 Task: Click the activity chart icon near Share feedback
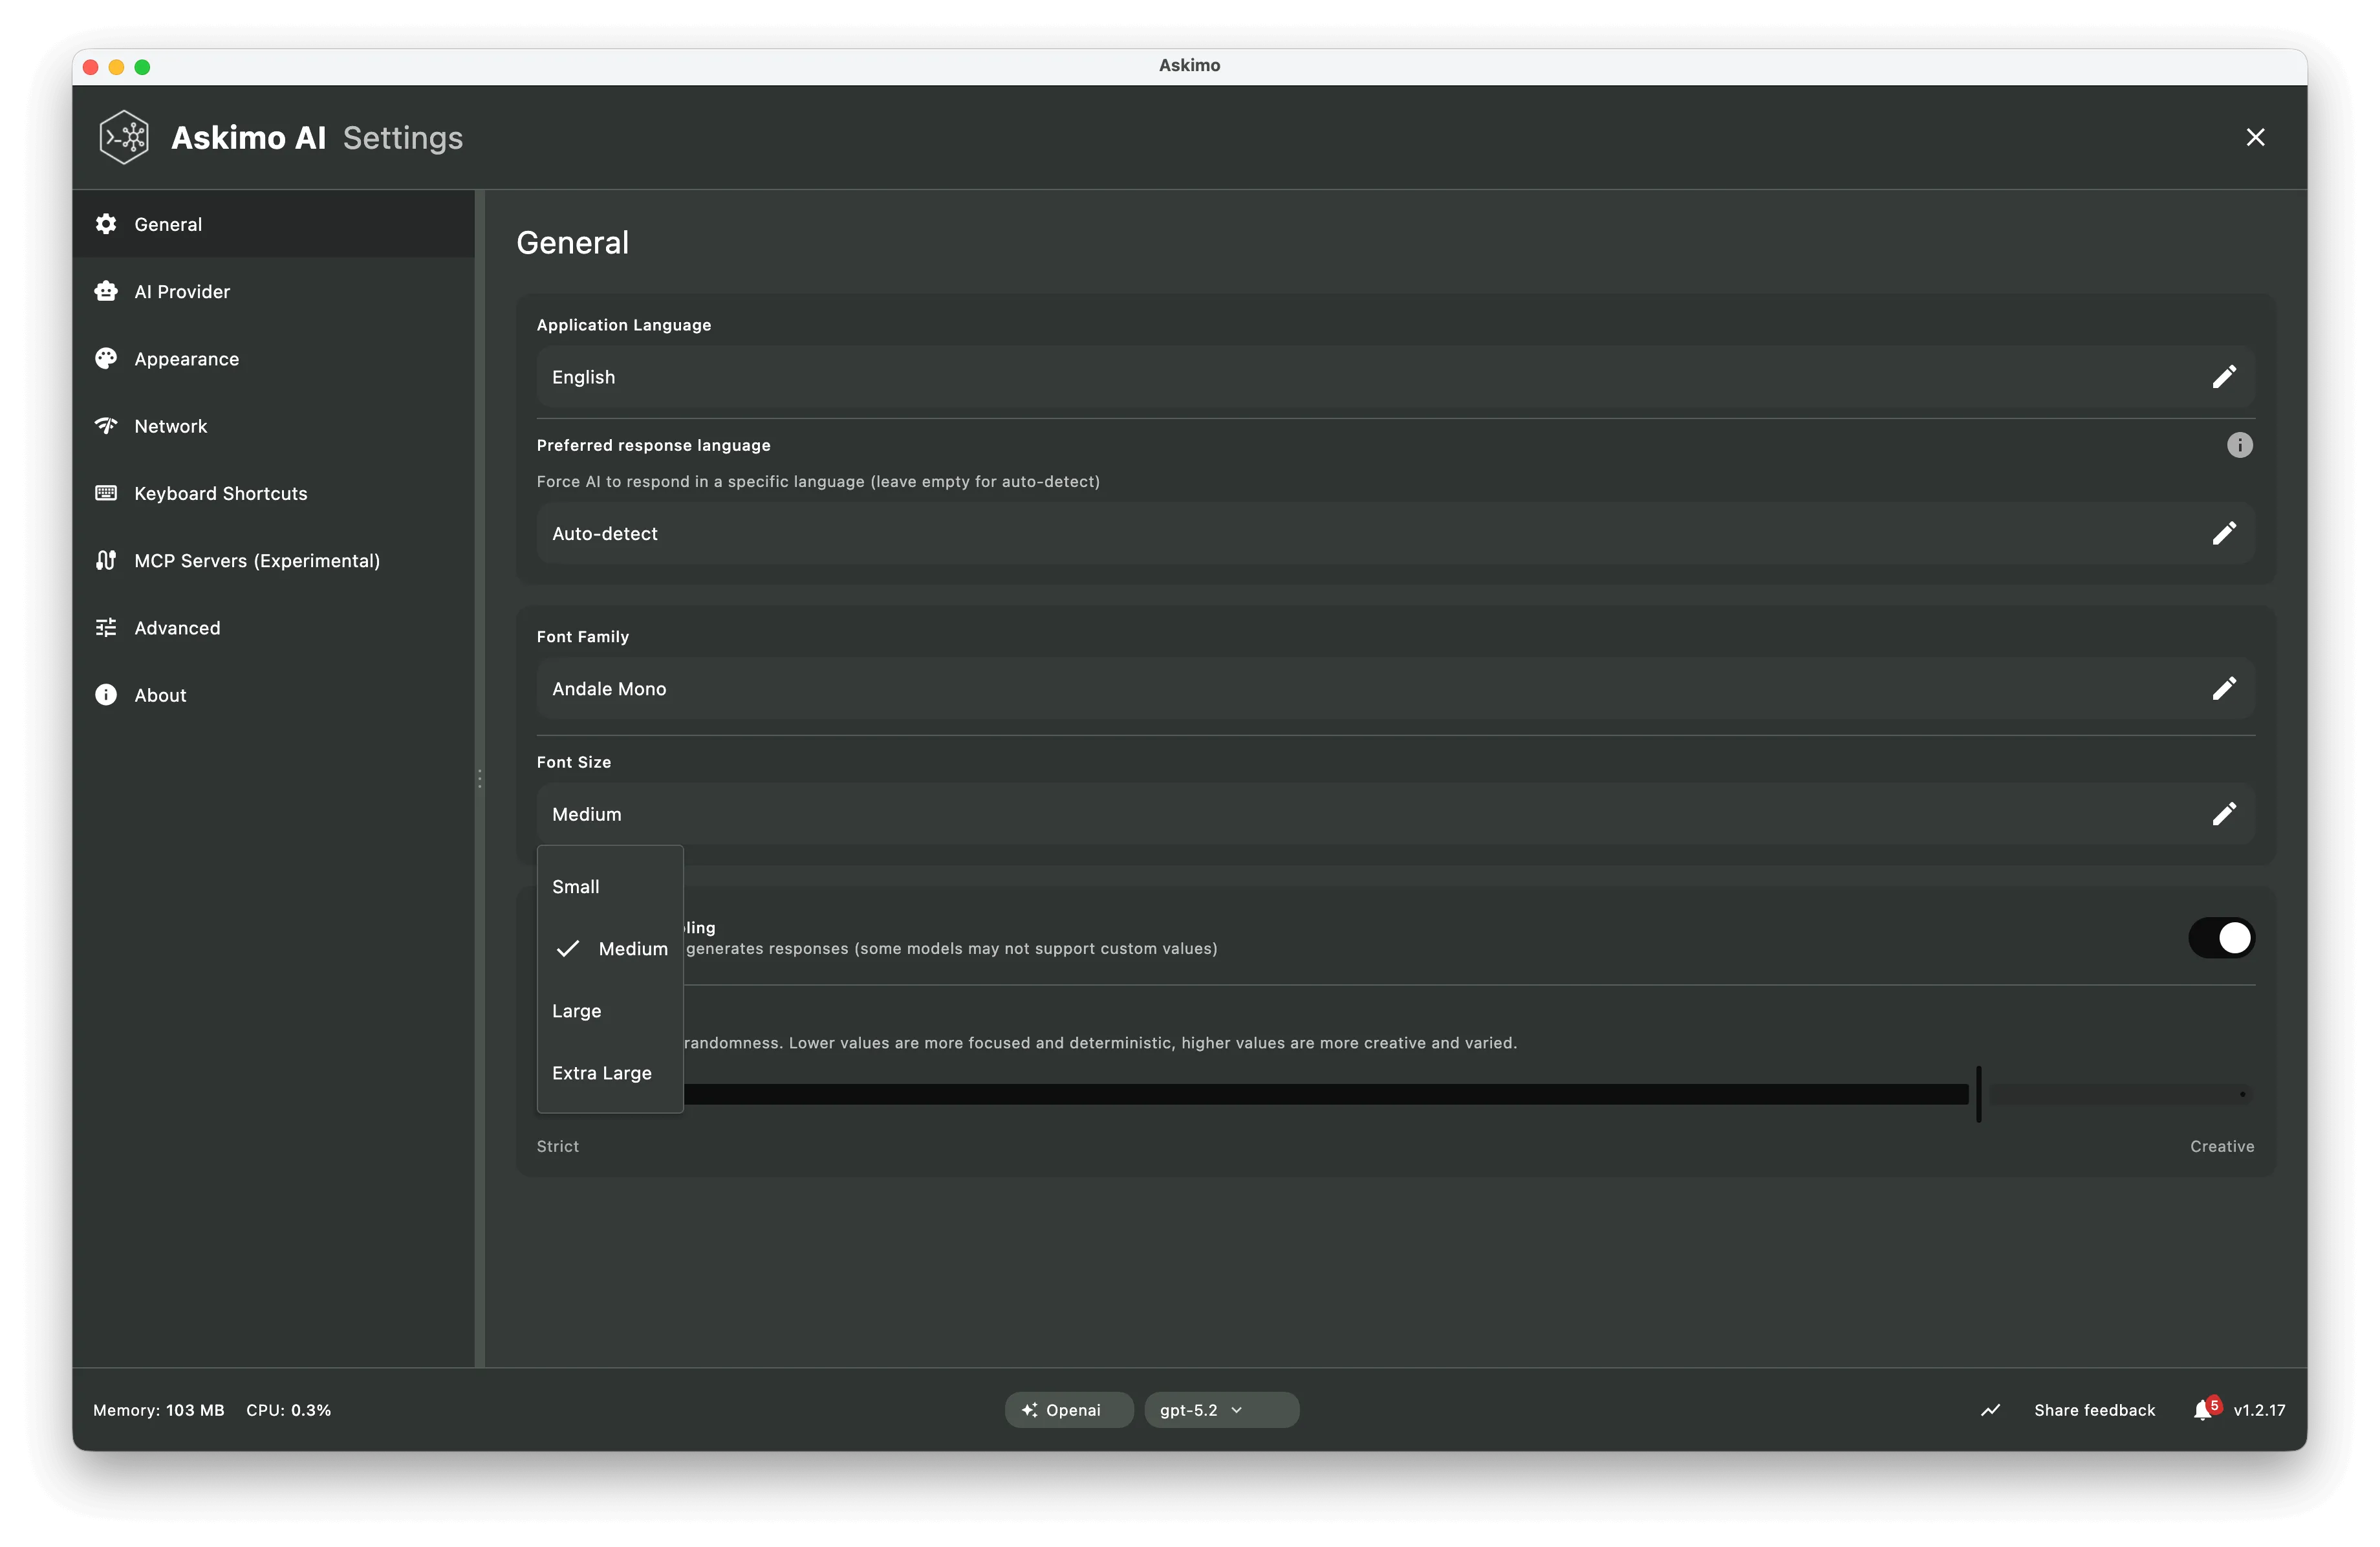tap(1989, 1409)
